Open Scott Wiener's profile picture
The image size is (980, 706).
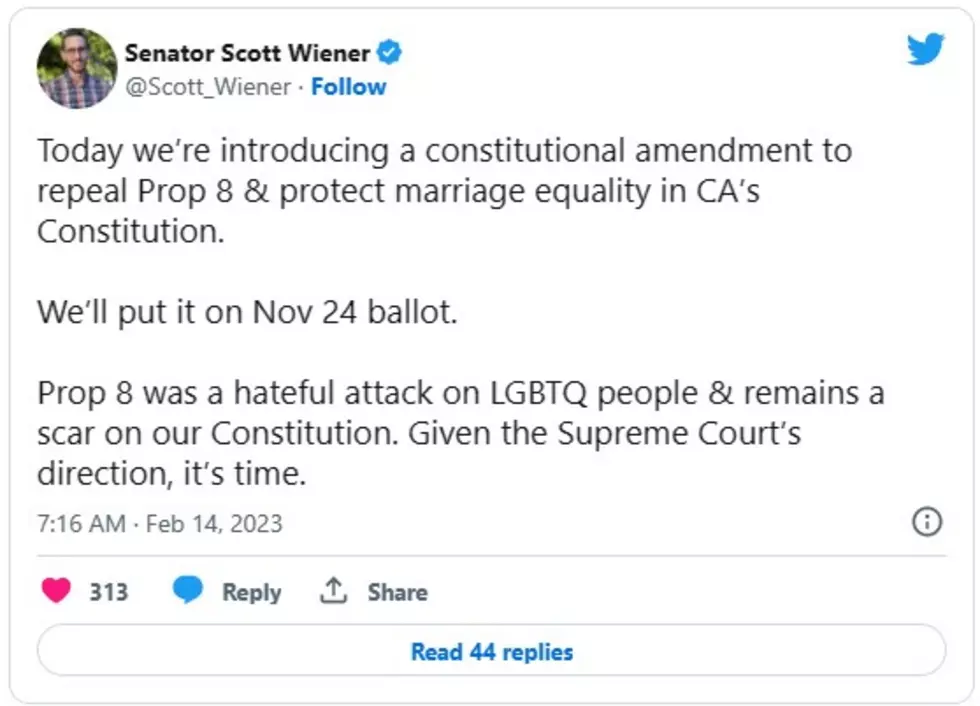(x=77, y=68)
